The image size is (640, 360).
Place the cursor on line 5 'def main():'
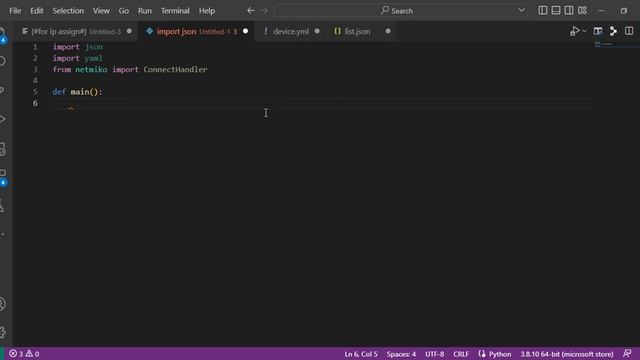tap(78, 92)
